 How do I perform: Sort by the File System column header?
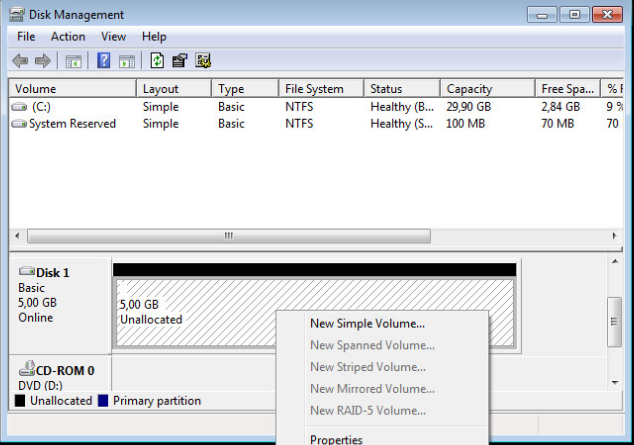(313, 89)
